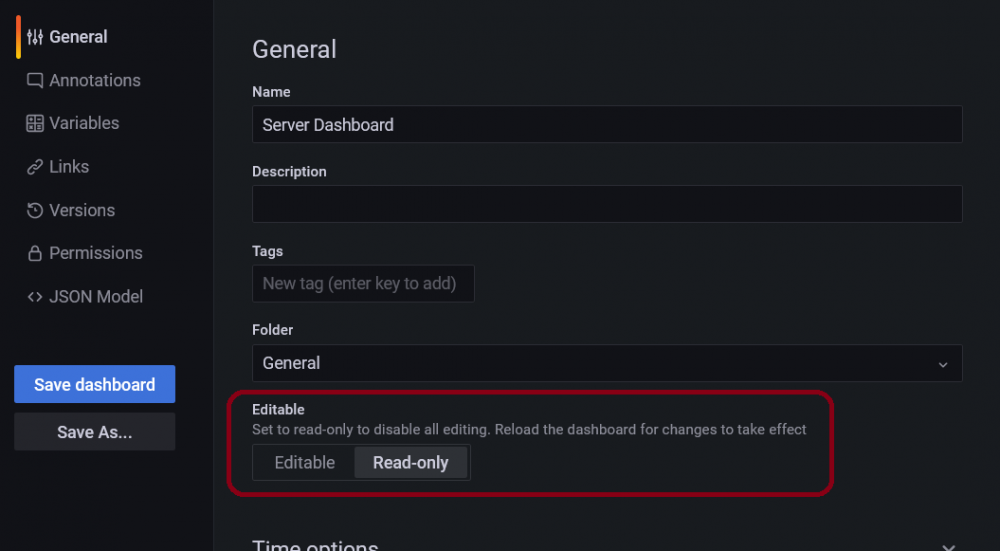Click the JSON Model code brackets icon
The image size is (1000, 551).
pyautogui.click(x=35, y=297)
